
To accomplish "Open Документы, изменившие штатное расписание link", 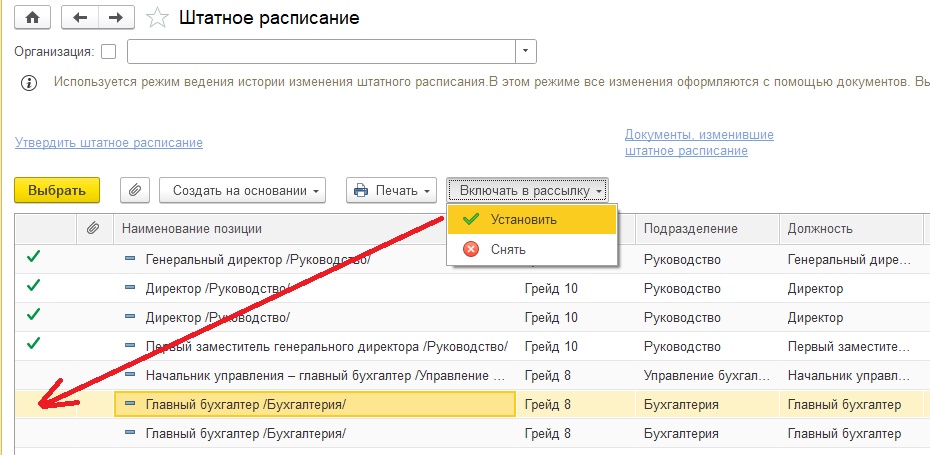I will [699, 143].
